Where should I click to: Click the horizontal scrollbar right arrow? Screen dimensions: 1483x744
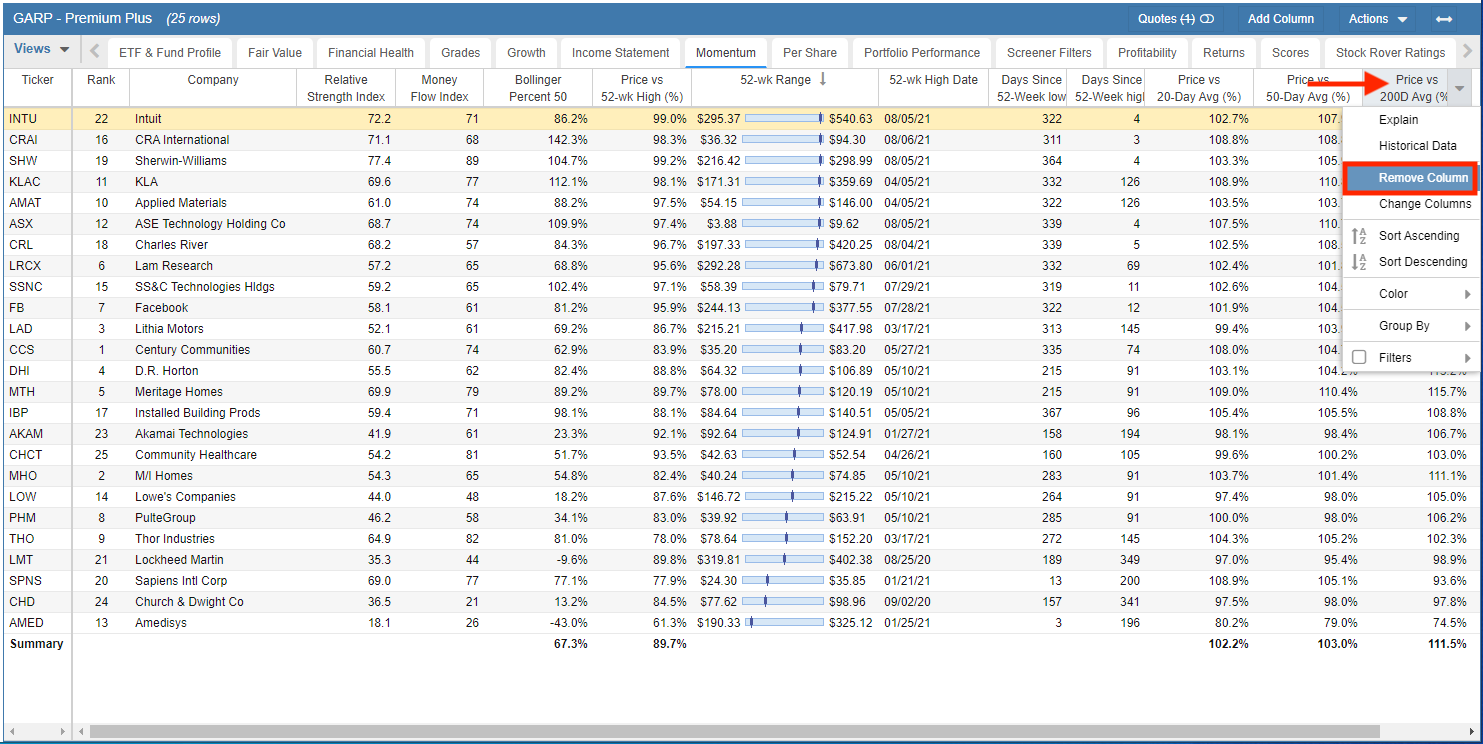(x=1472, y=732)
